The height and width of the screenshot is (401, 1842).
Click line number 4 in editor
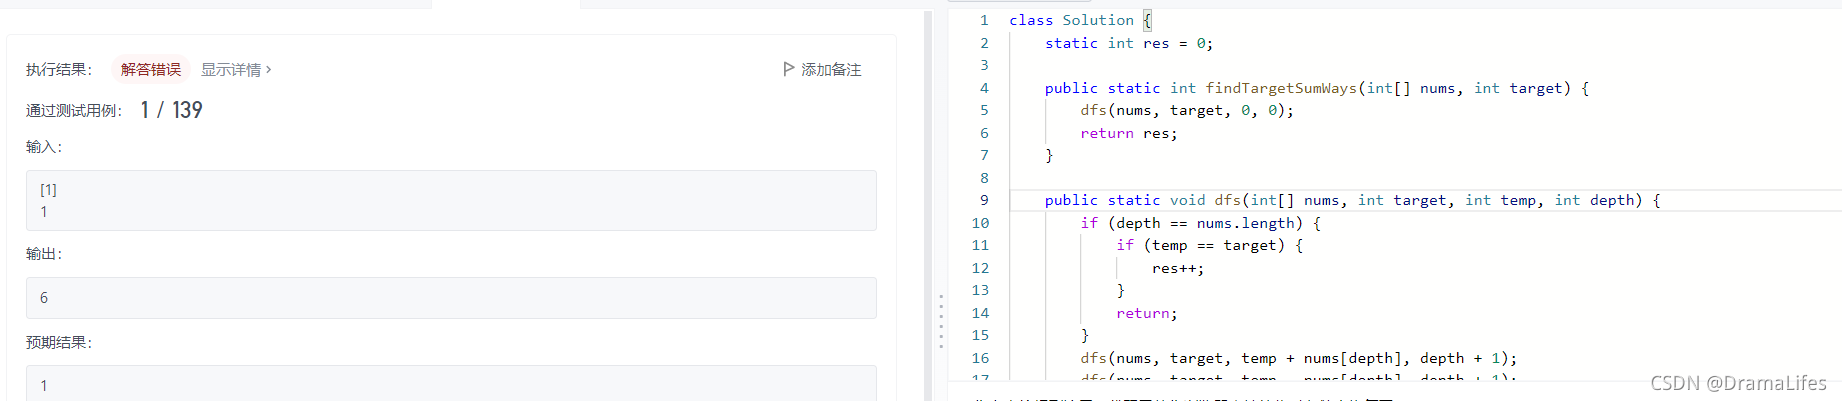[x=984, y=88]
